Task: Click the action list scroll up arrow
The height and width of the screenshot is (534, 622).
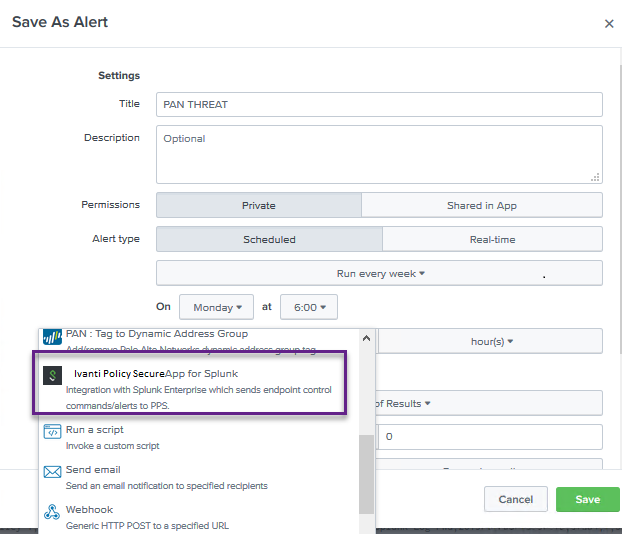Action: tap(367, 338)
